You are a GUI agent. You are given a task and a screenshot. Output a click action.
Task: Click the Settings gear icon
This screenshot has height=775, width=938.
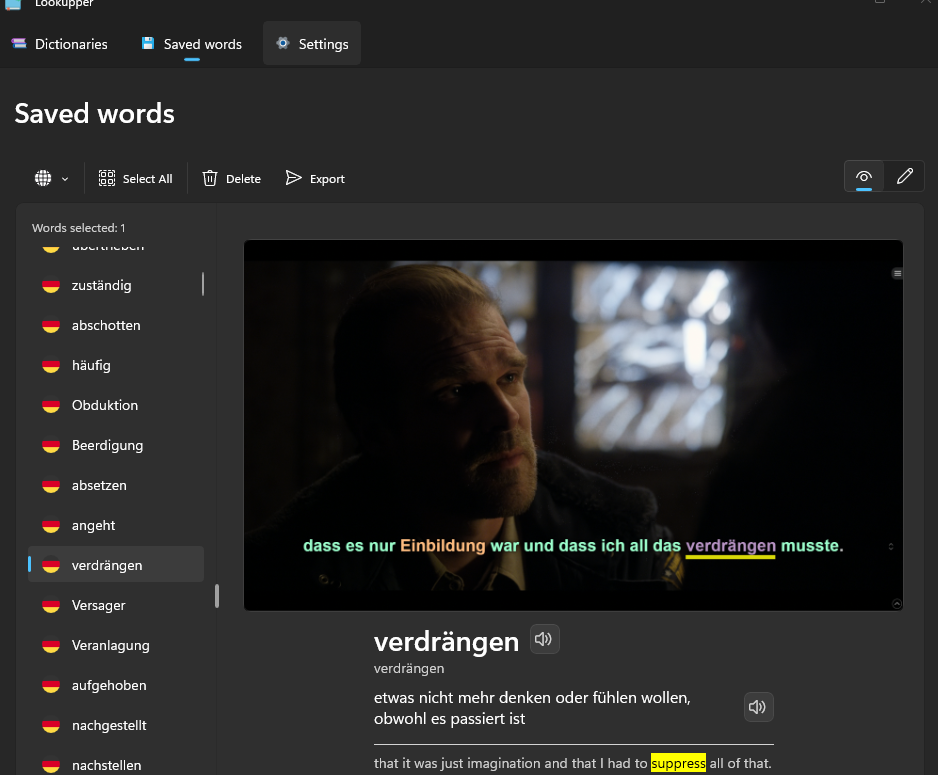click(x=283, y=44)
